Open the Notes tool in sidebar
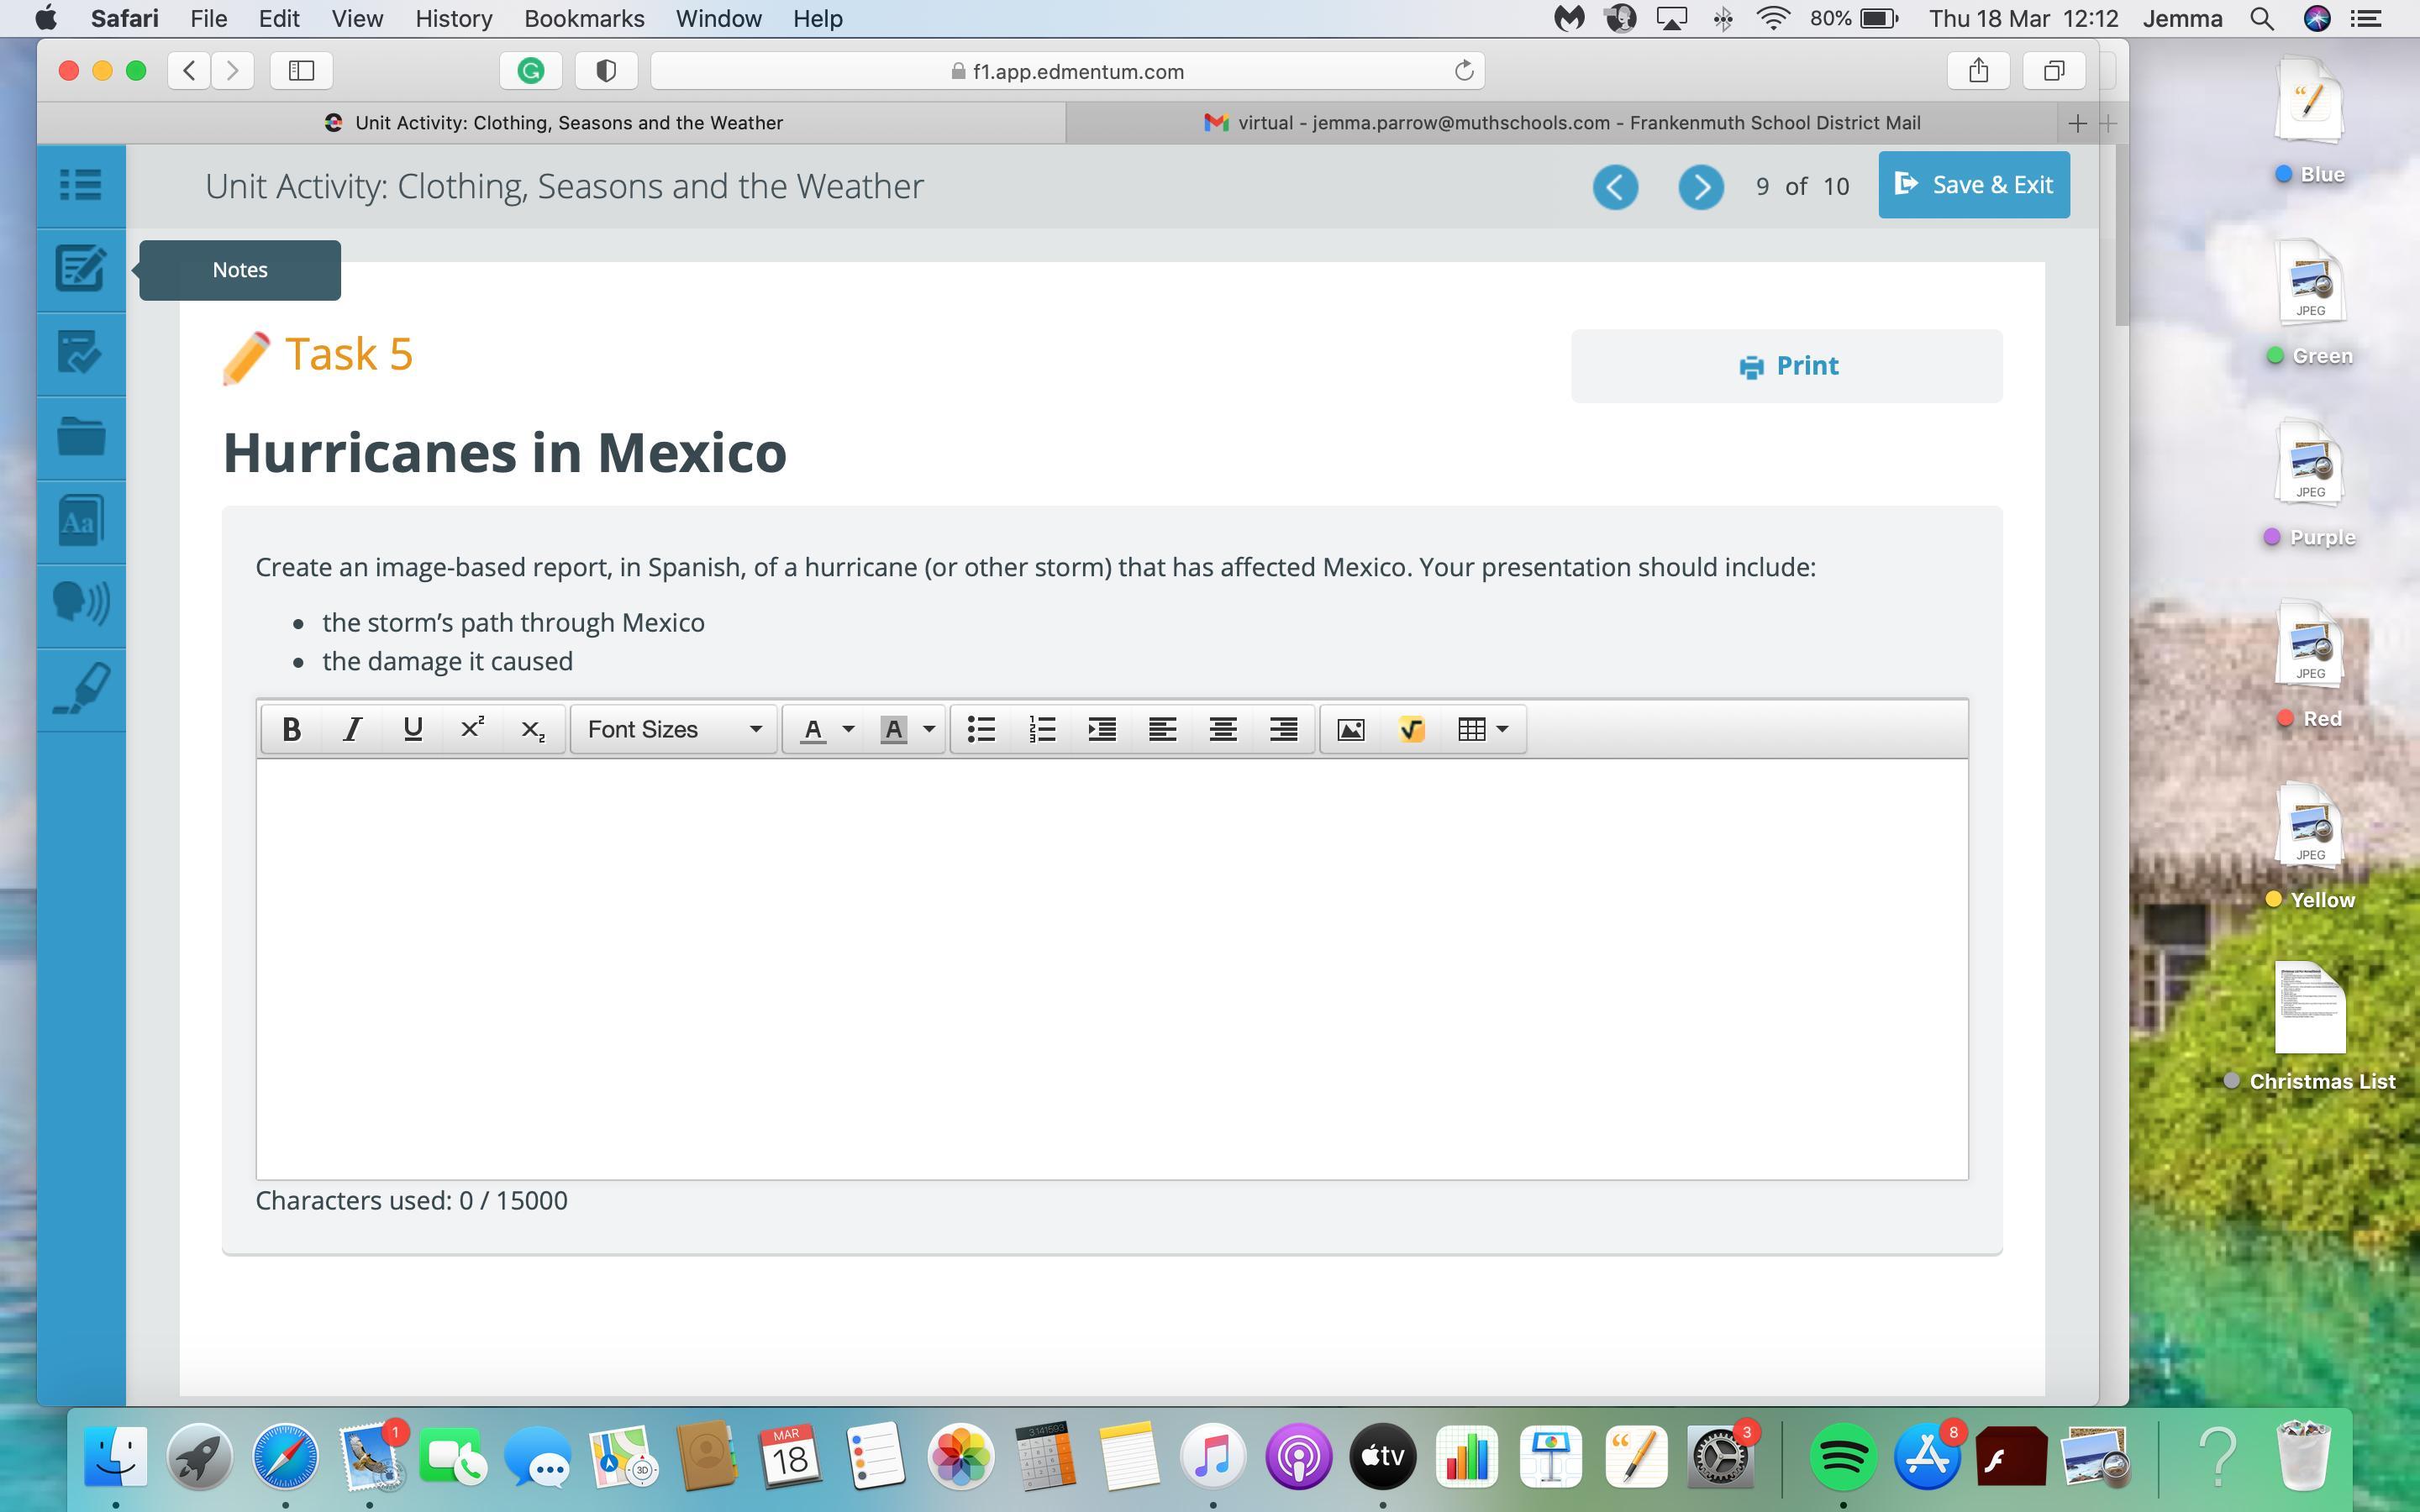 point(80,269)
